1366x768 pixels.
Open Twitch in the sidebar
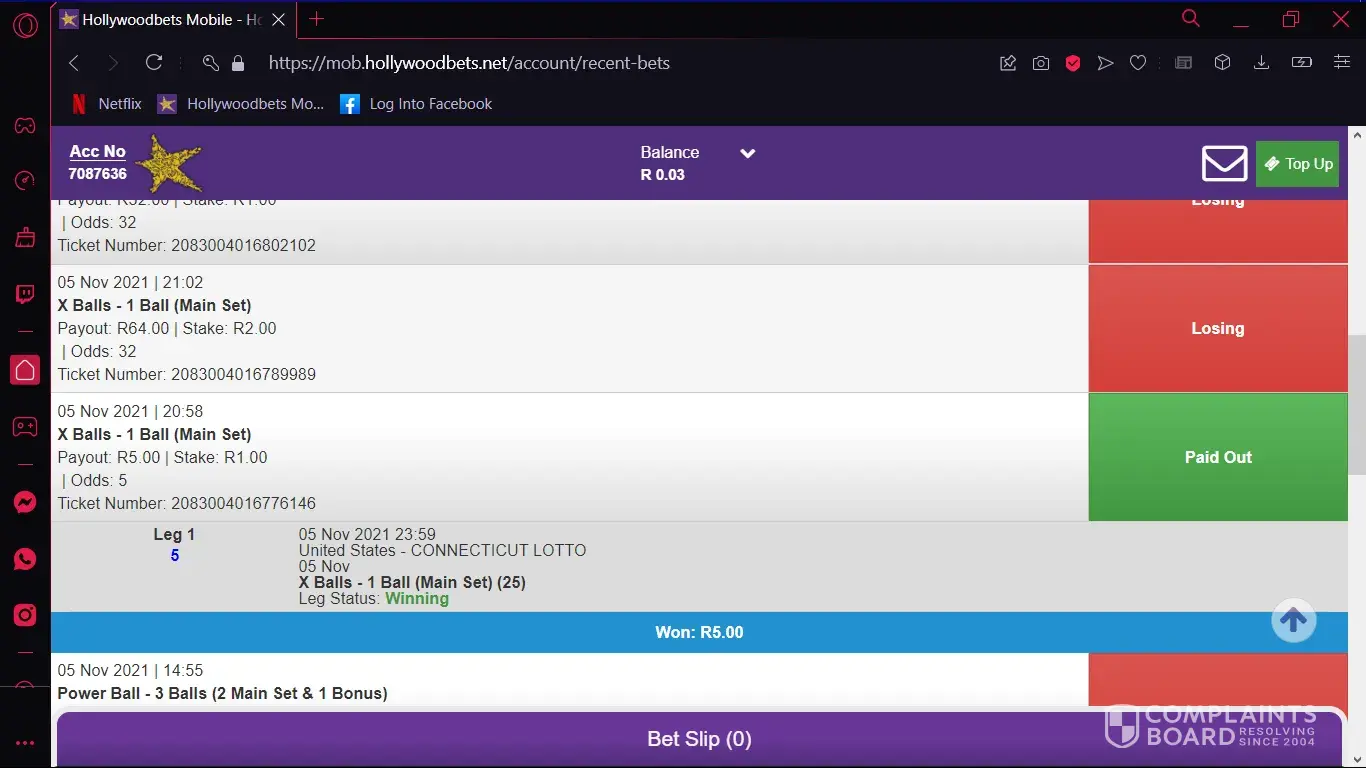click(25, 294)
